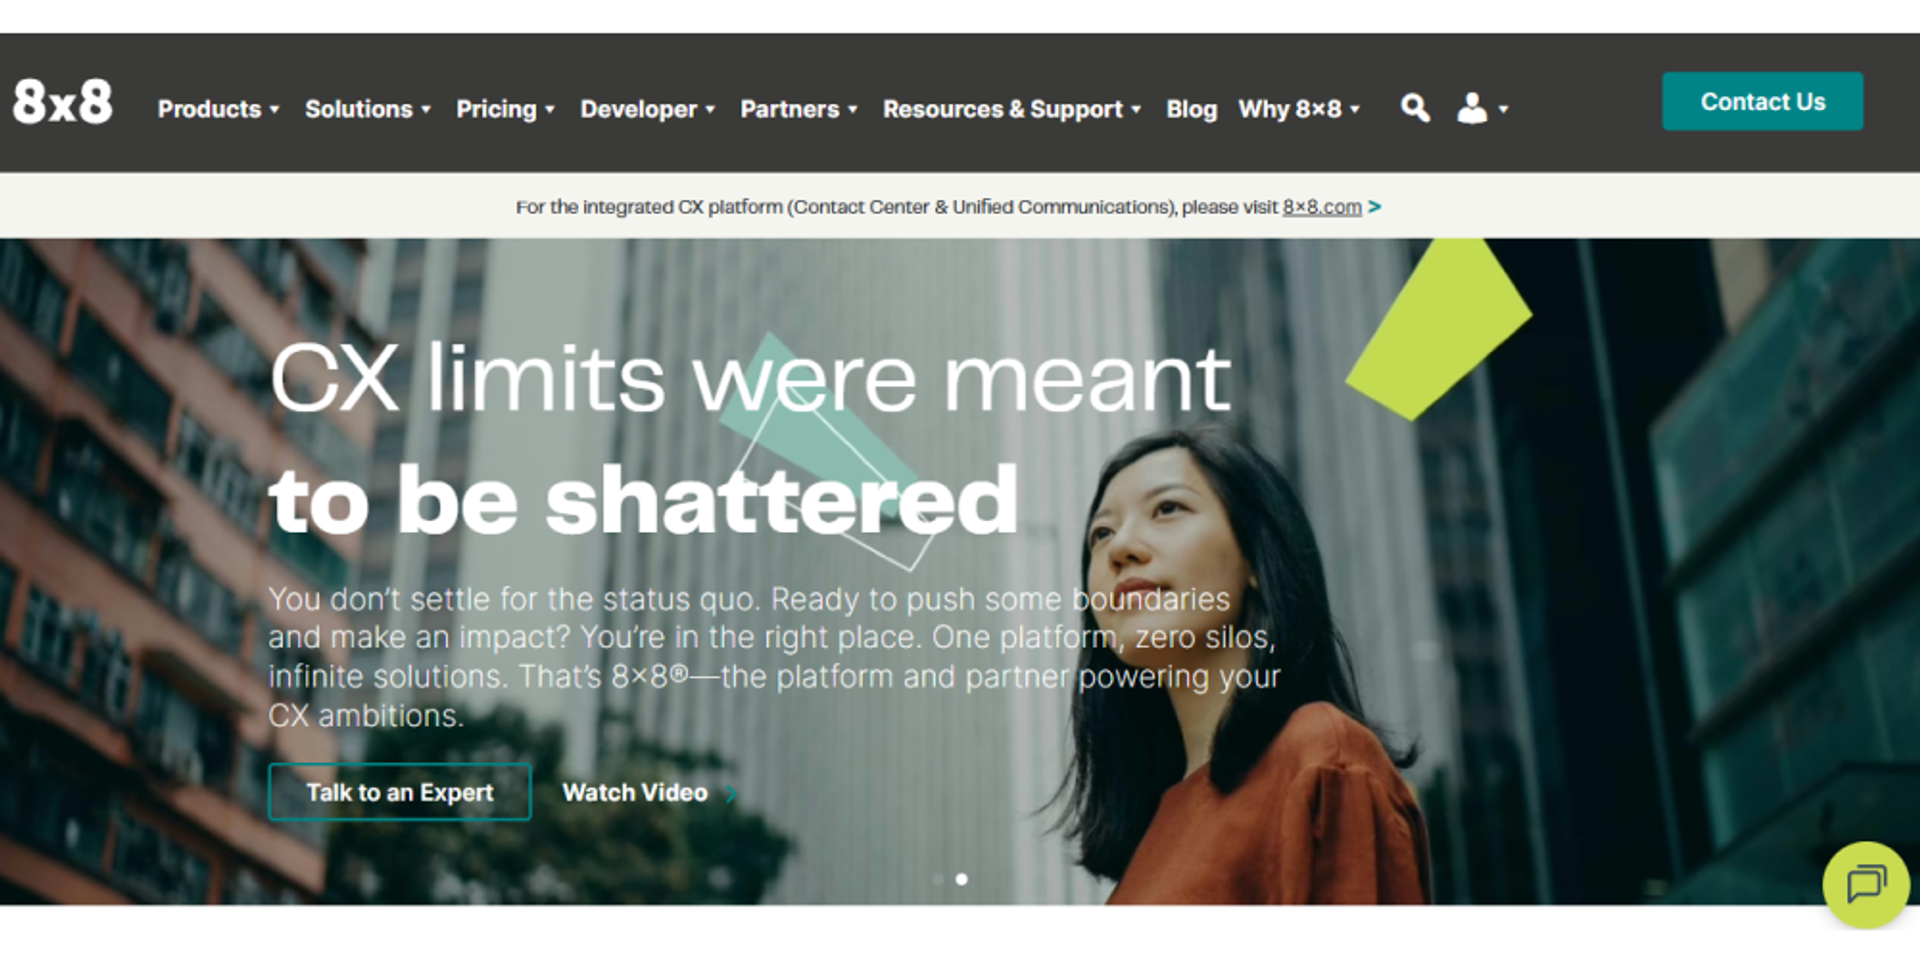Image resolution: width=1920 pixels, height=960 pixels.
Task: Expand the Products dropdown menu
Action: coord(218,109)
